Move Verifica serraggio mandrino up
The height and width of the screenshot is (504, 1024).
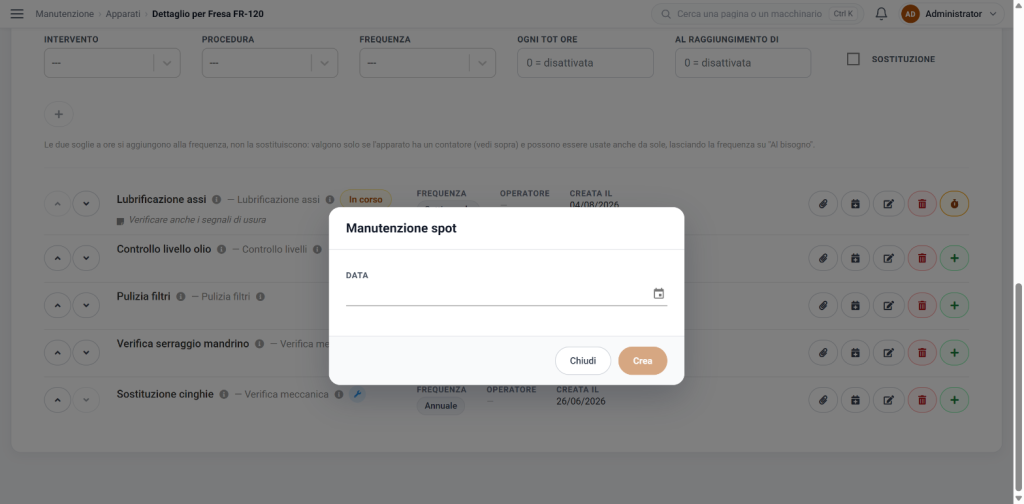point(57,353)
